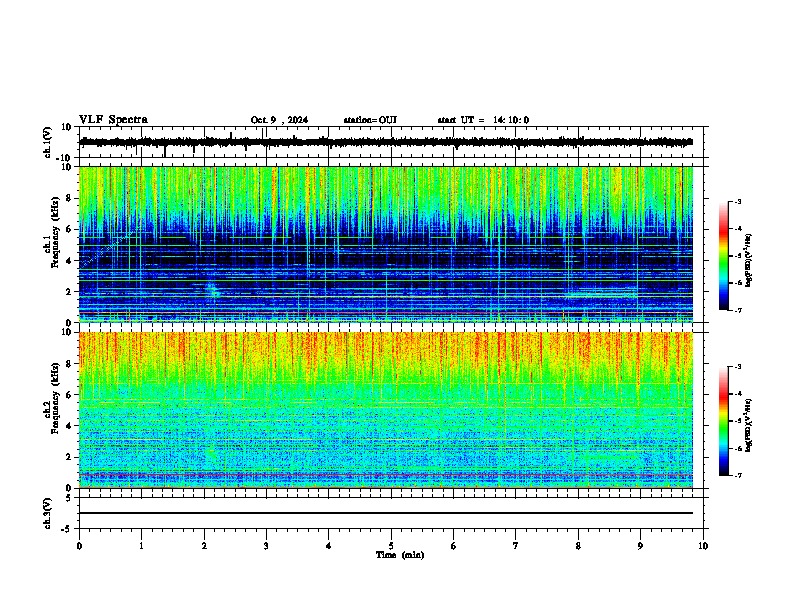Click the "-3" label on ch.1 color scale
This screenshot has height=612, width=792.
tap(737, 201)
